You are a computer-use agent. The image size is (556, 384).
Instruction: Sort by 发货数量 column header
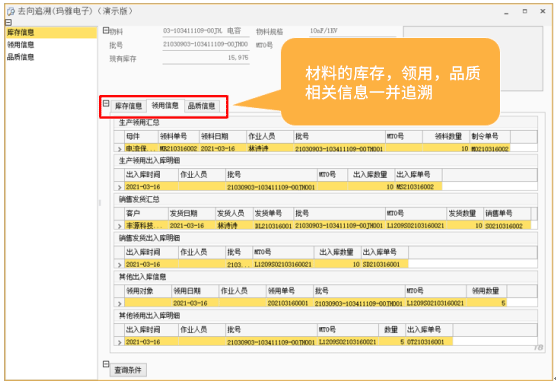[465, 213]
